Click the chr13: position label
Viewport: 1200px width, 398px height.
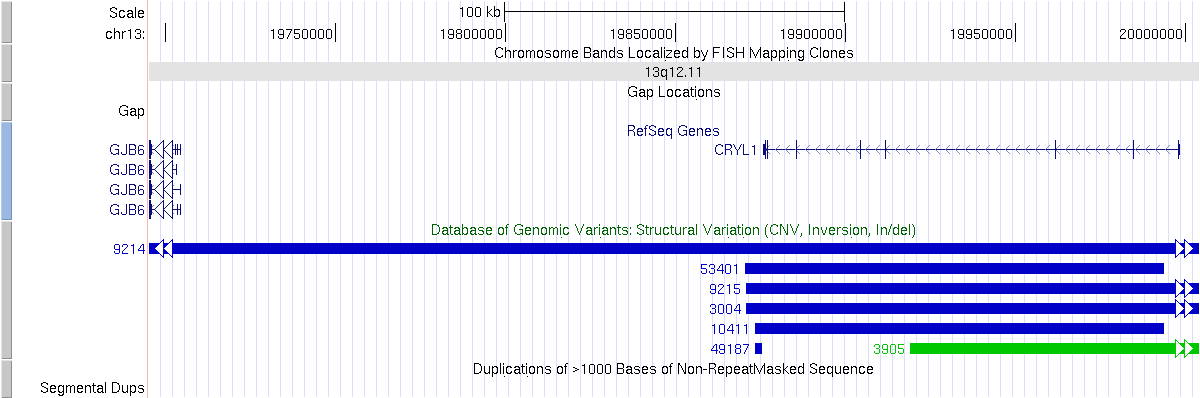(x=125, y=33)
